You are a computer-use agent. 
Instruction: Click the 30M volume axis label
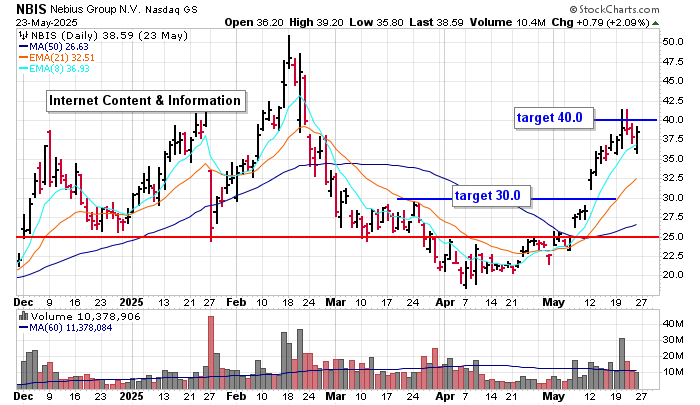pyautogui.click(x=673, y=340)
